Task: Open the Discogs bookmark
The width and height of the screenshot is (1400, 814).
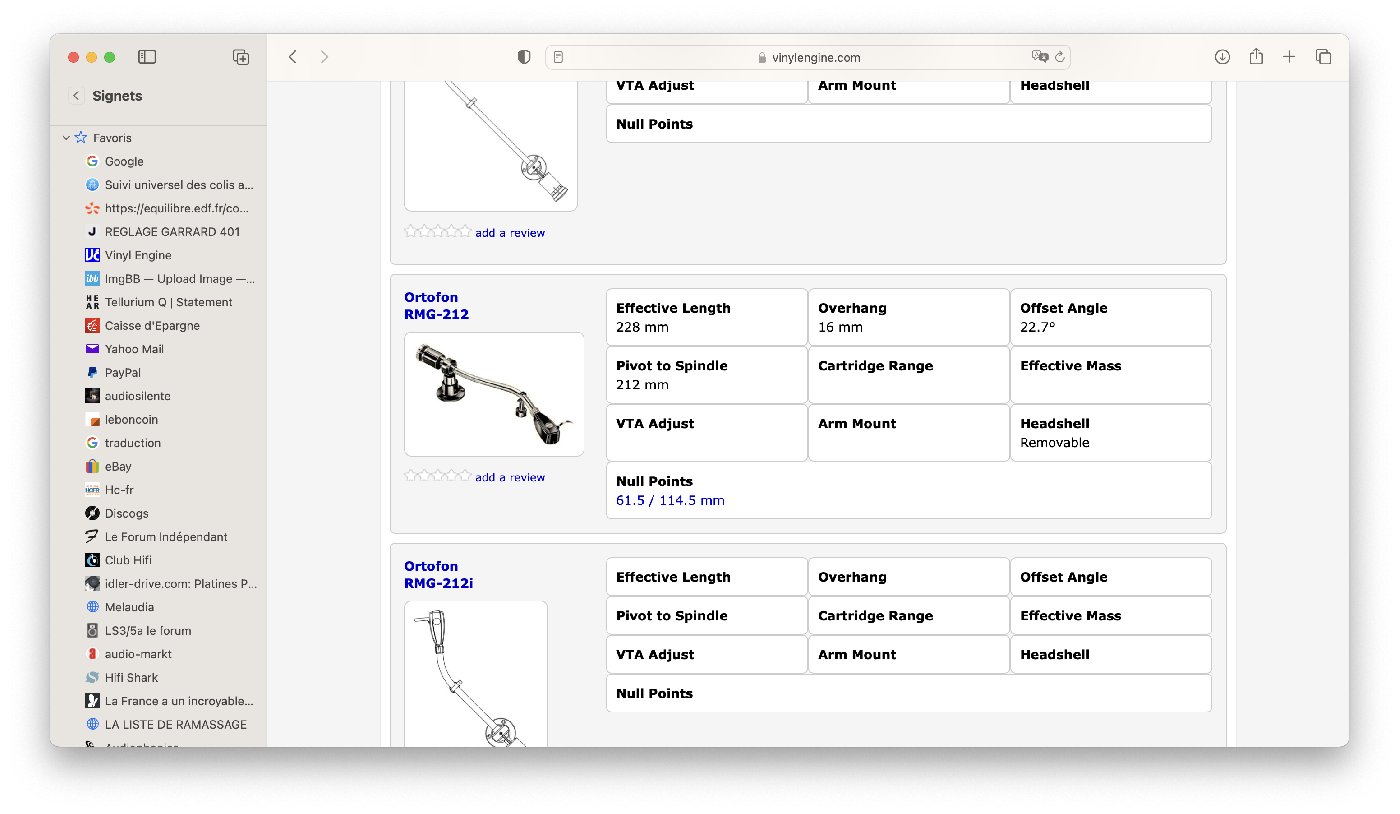Action: (x=126, y=513)
